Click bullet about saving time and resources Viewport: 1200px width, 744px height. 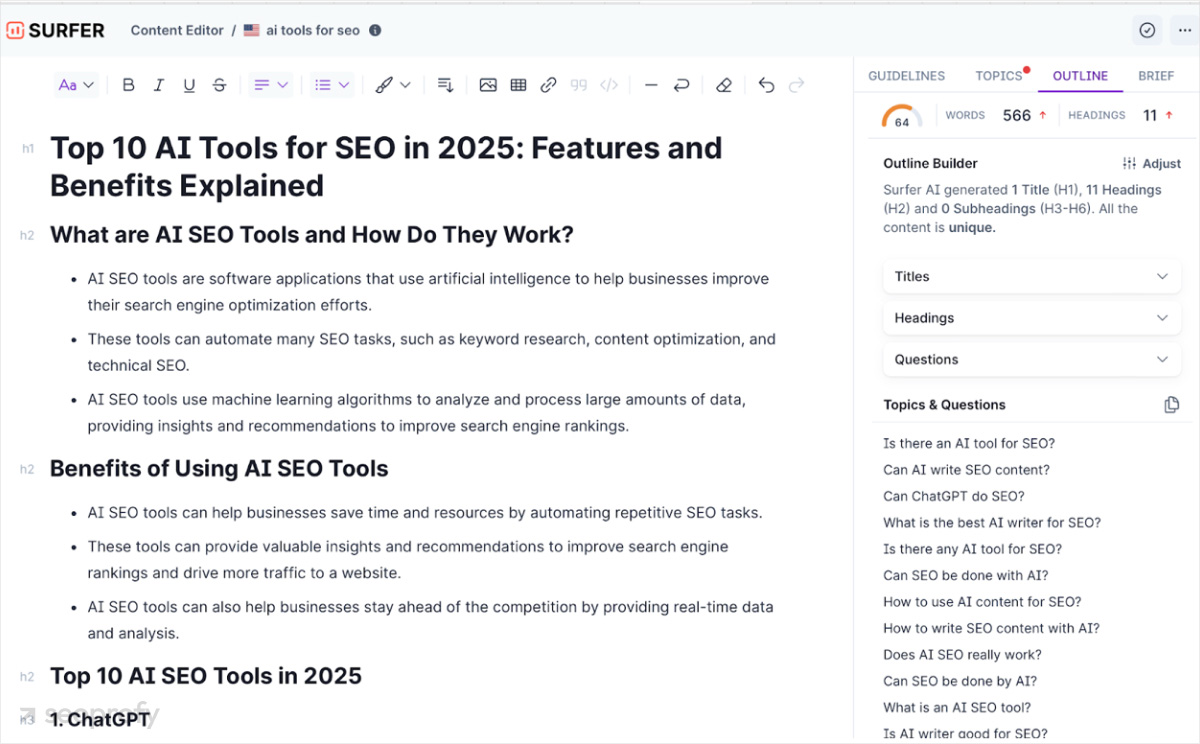[x=425, y=513]
